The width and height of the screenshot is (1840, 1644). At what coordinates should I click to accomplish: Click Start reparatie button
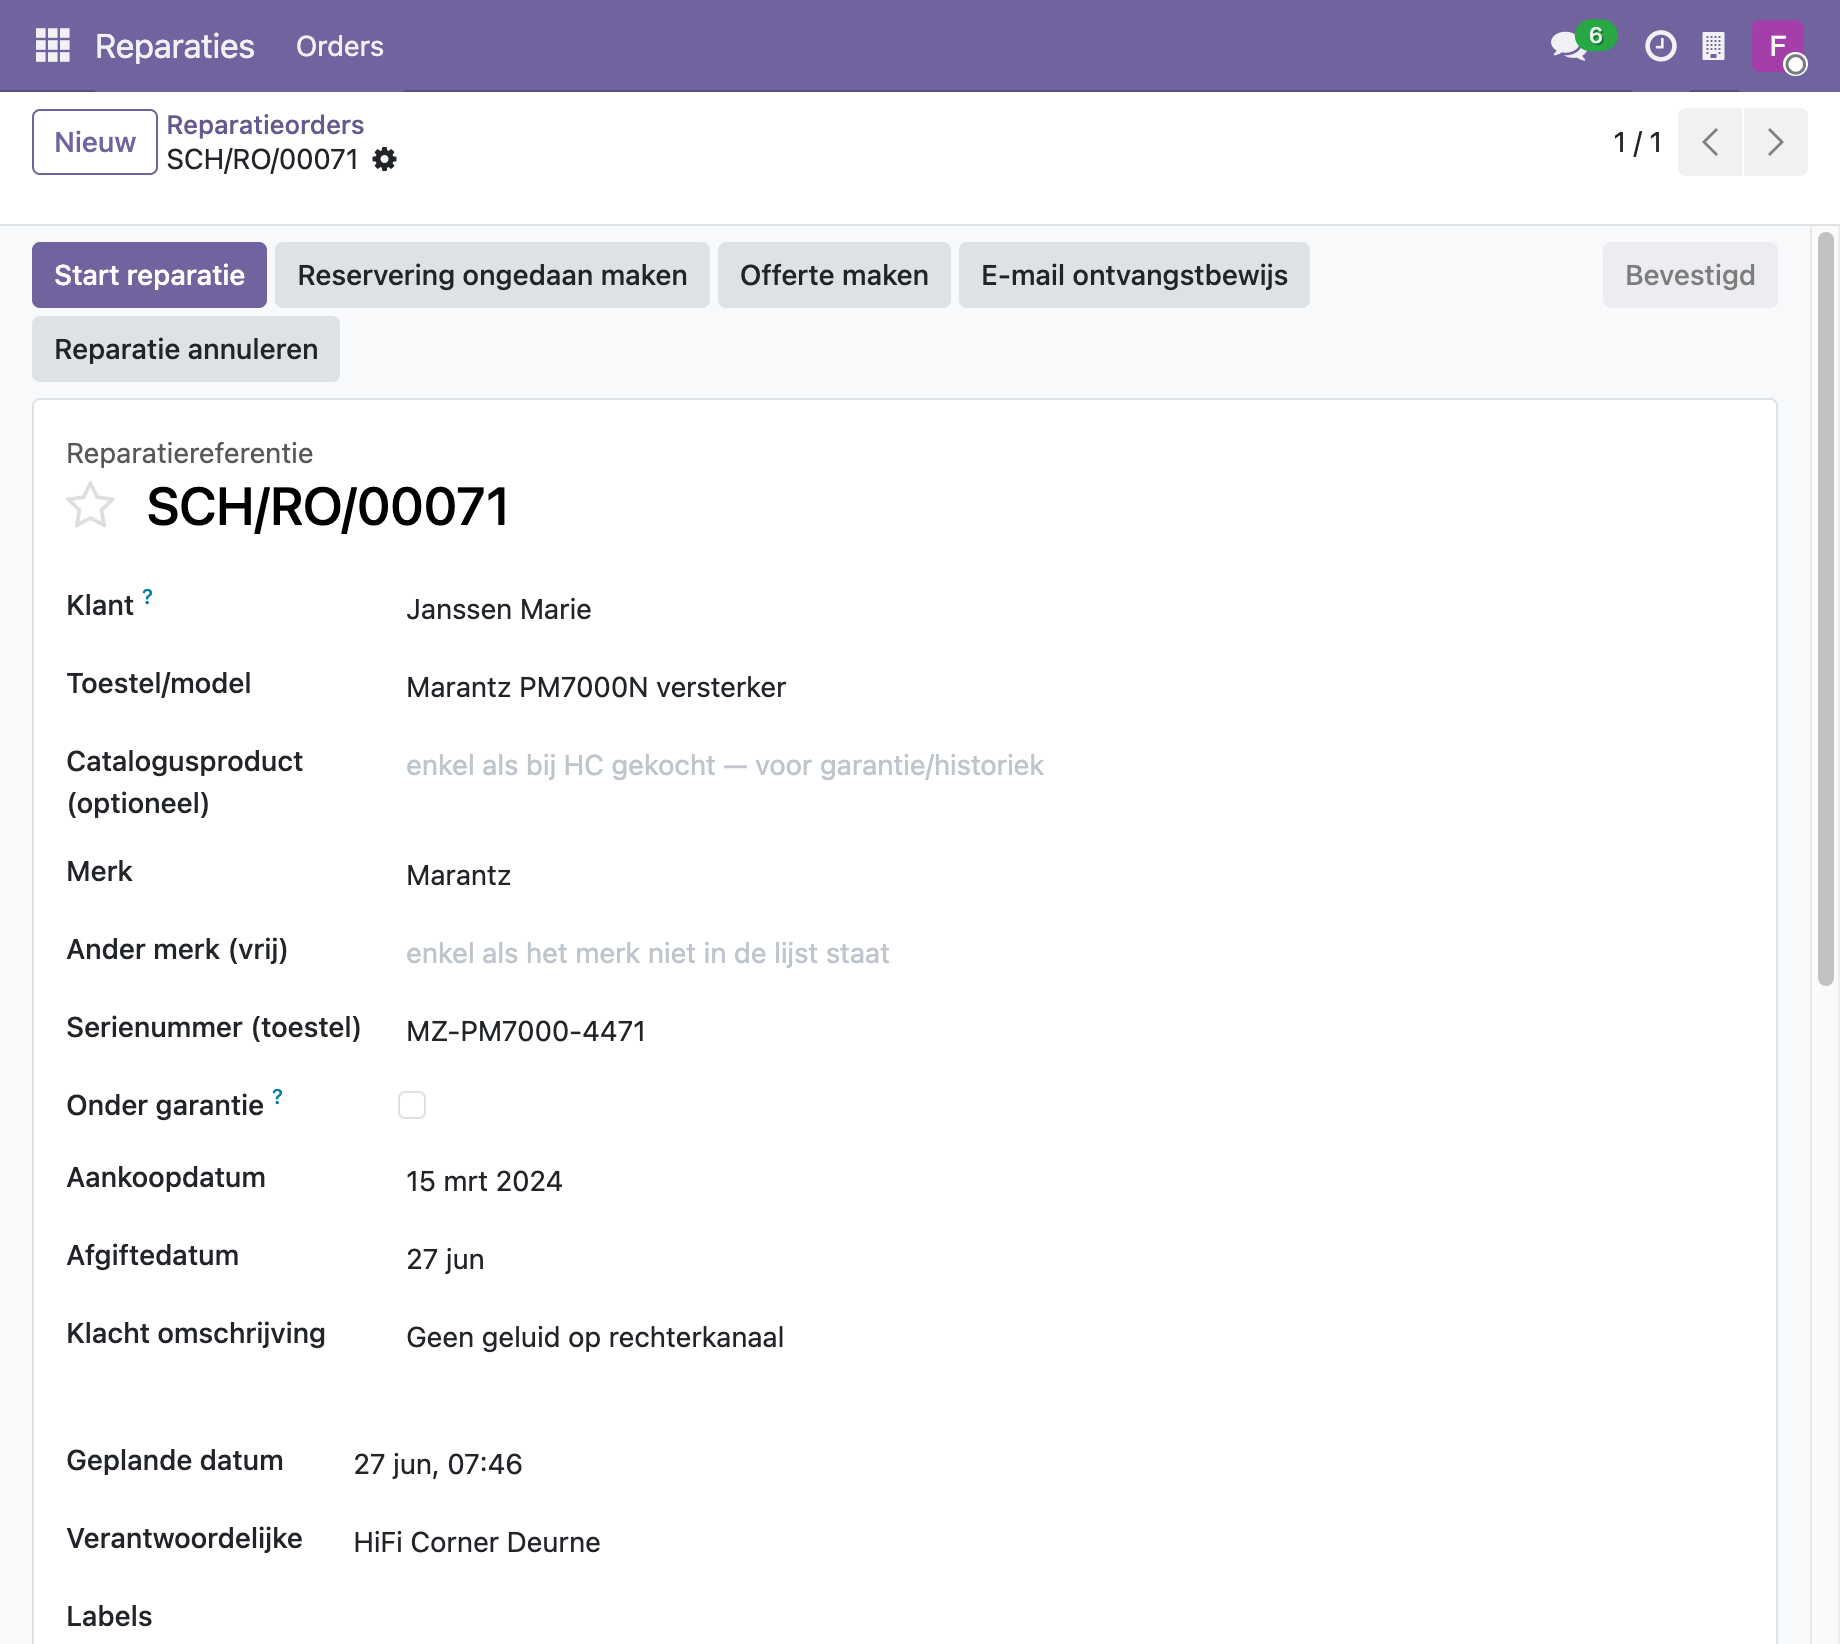pos(149,275)
